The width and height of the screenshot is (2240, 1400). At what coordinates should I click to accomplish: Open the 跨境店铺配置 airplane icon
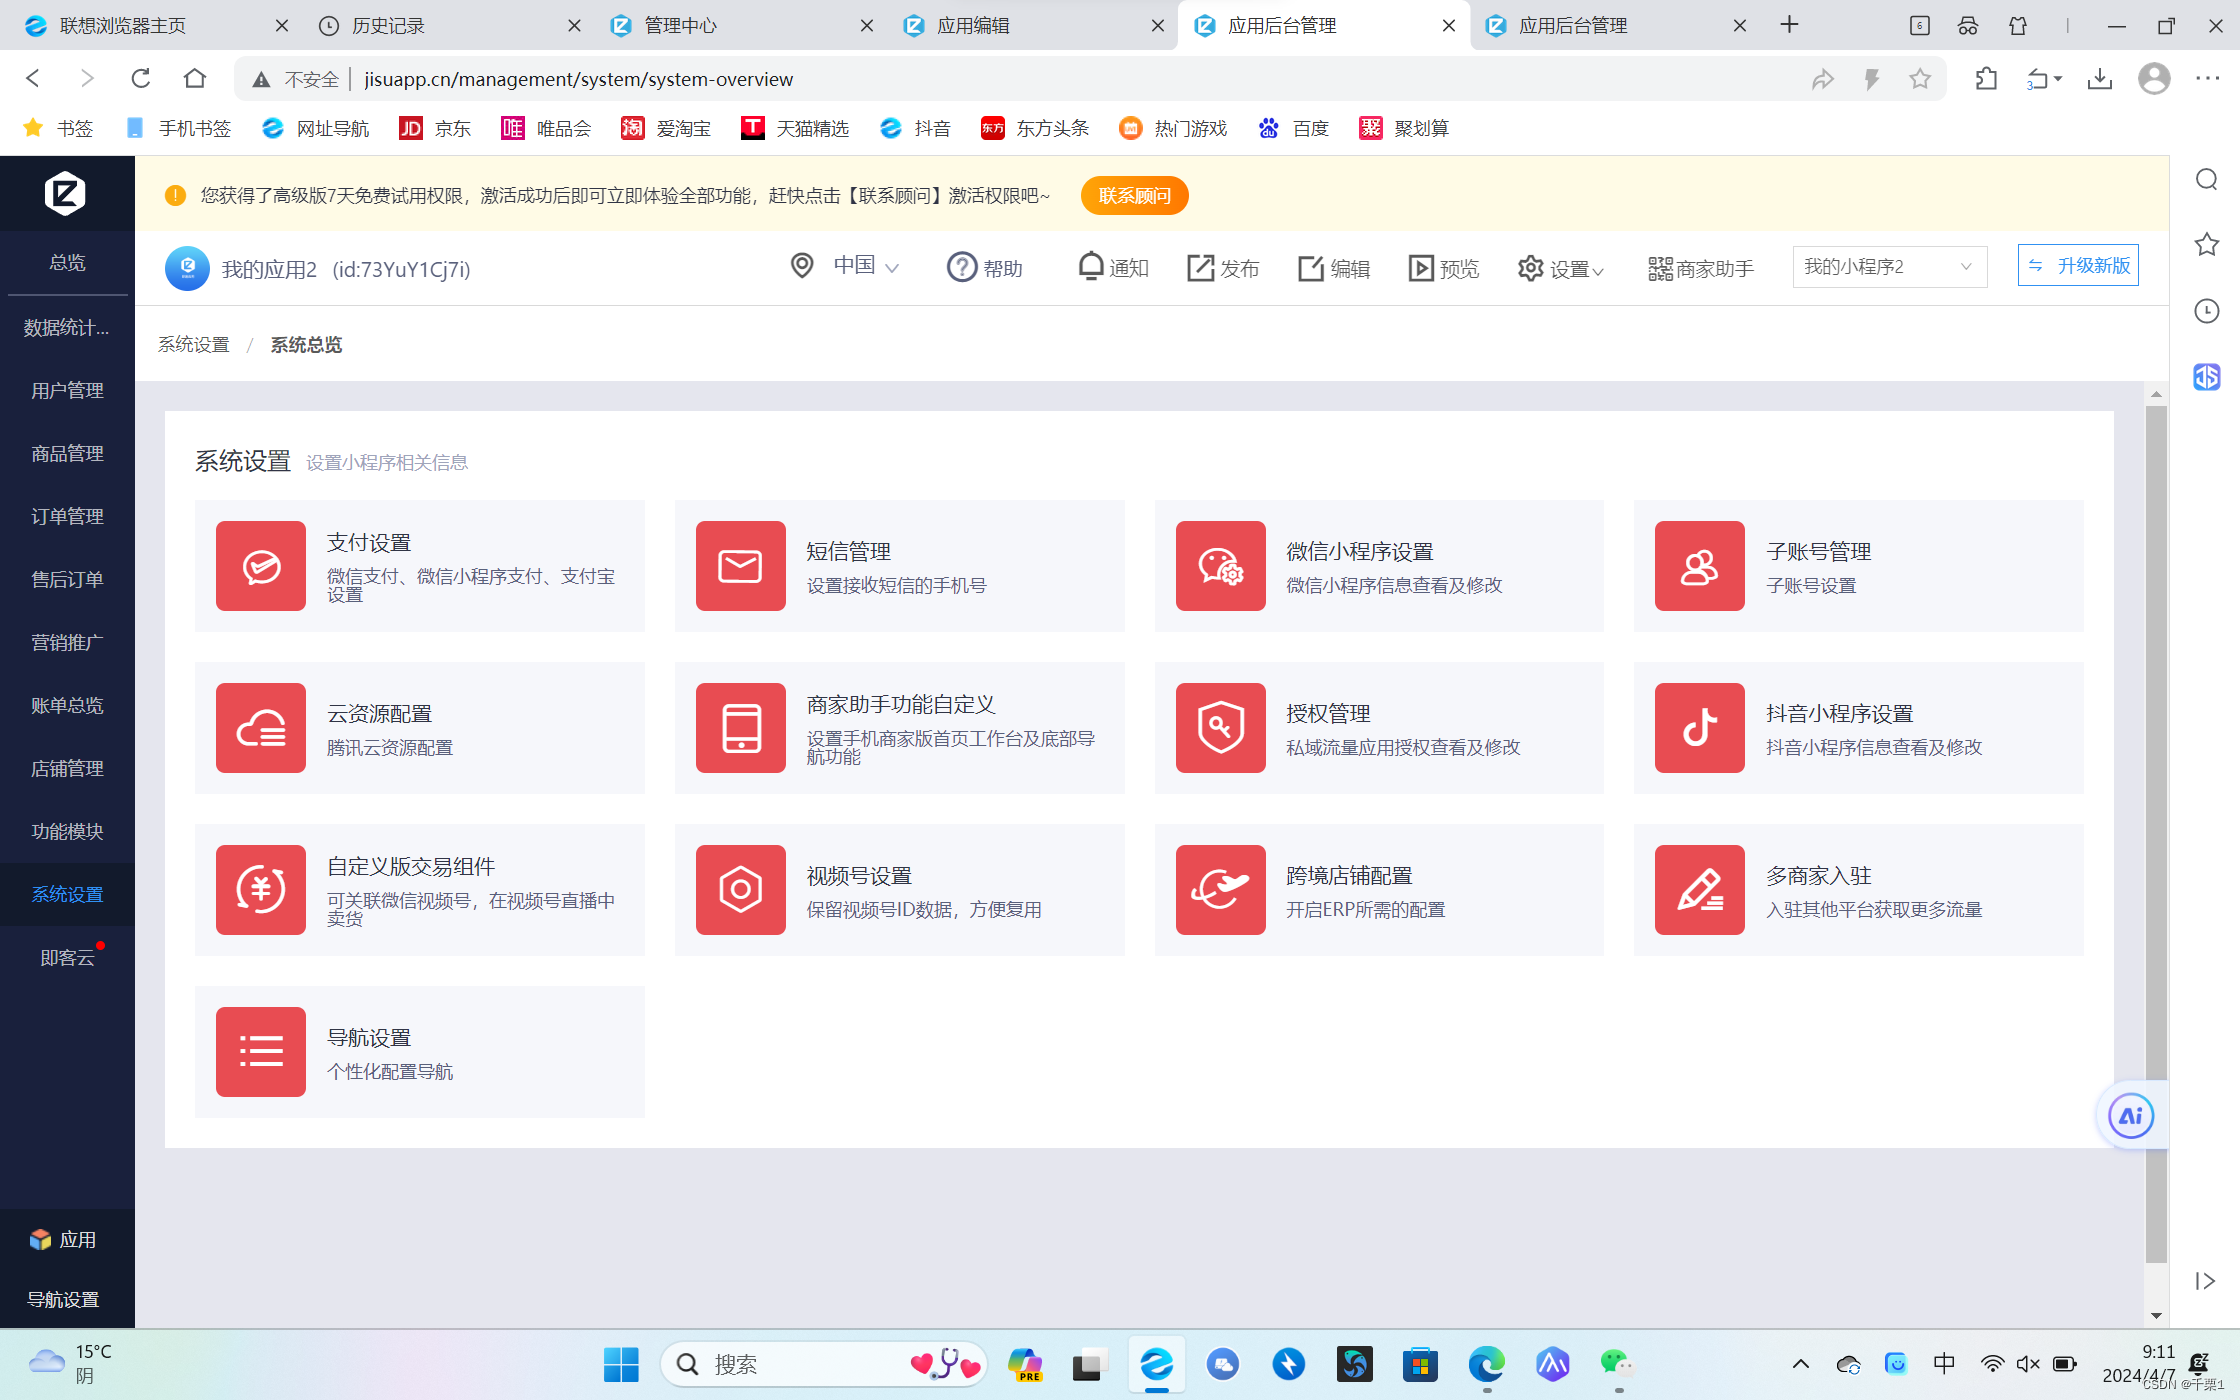(x=1220, y=890)
